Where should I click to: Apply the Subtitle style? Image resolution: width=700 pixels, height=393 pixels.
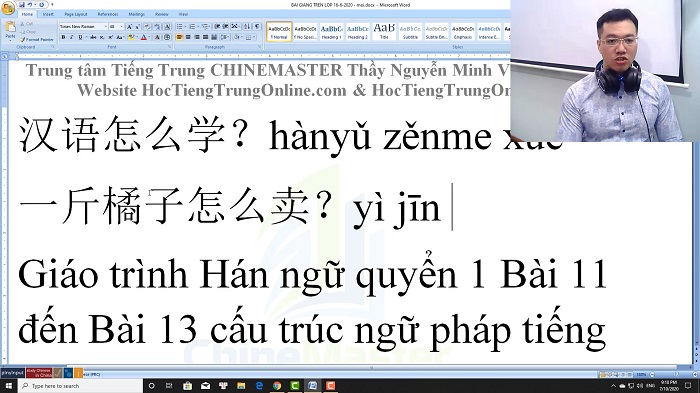(x=410, y=32)
